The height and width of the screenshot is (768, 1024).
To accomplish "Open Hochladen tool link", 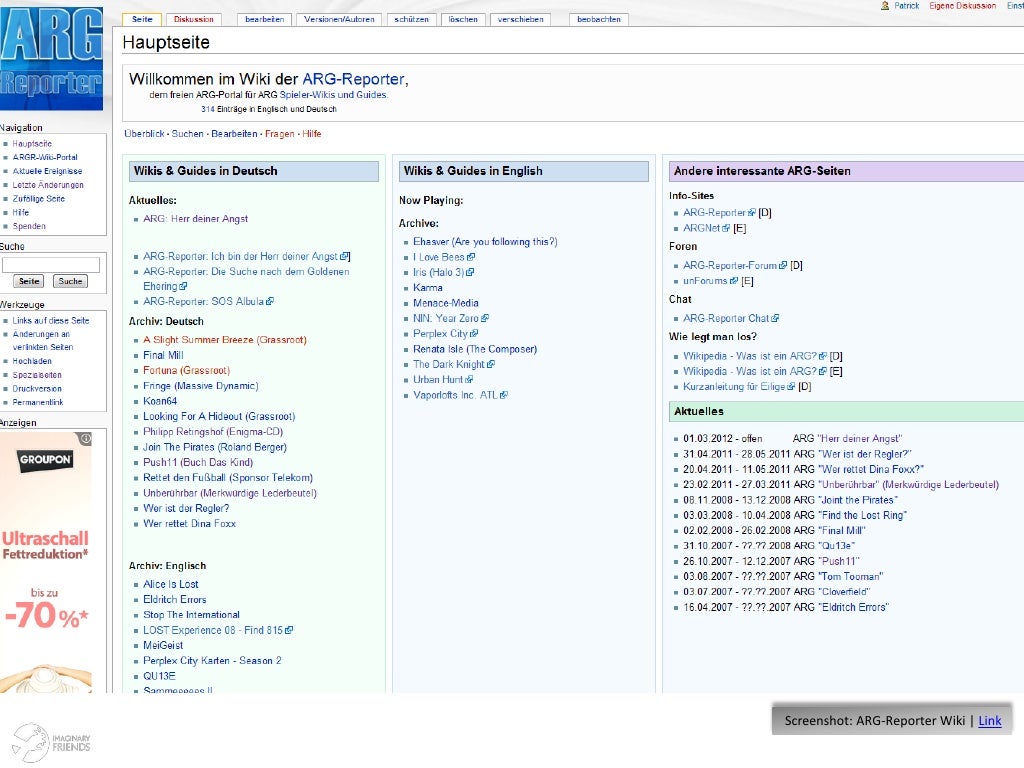I will 32,361.
